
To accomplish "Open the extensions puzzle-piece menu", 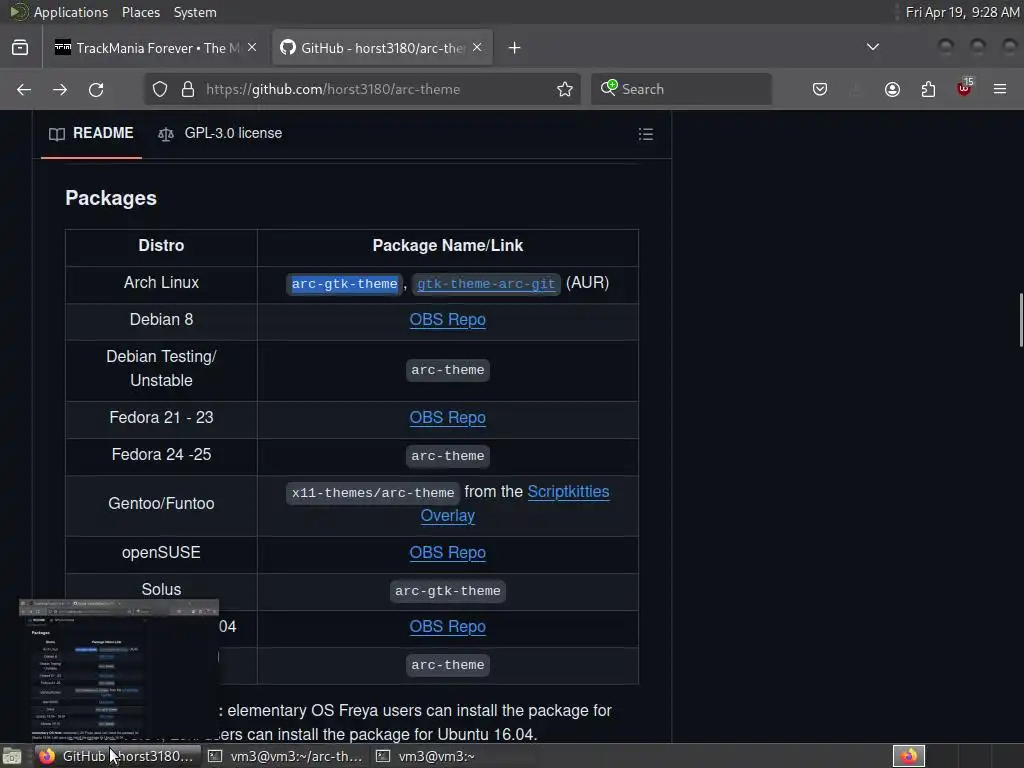I will (929, 89).
